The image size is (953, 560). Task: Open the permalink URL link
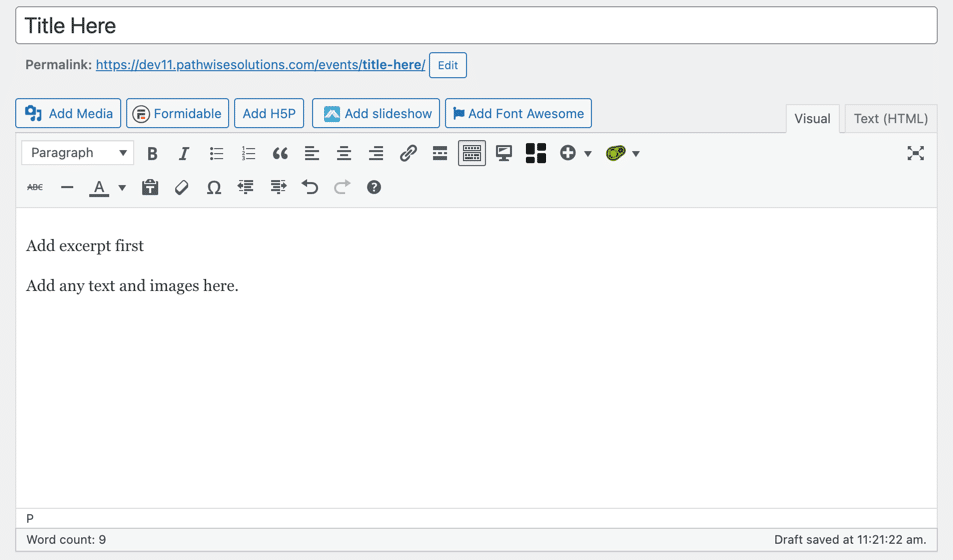pos(260,65)
